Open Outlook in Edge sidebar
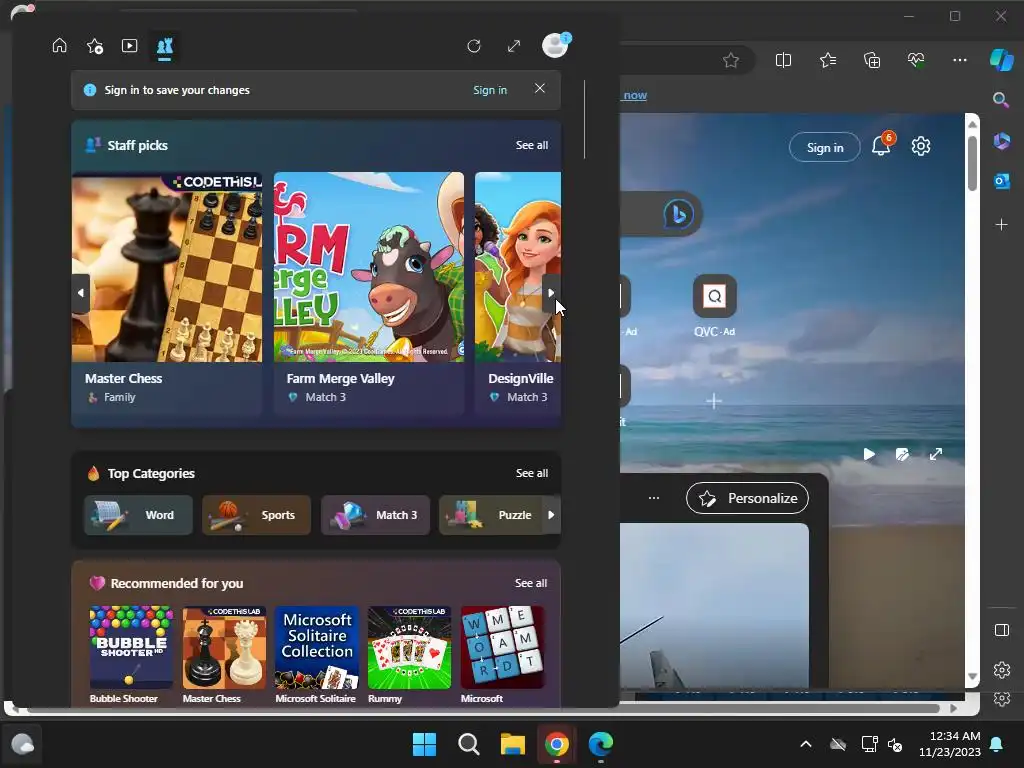The image size is (1024, 768). coord(1001,180)
